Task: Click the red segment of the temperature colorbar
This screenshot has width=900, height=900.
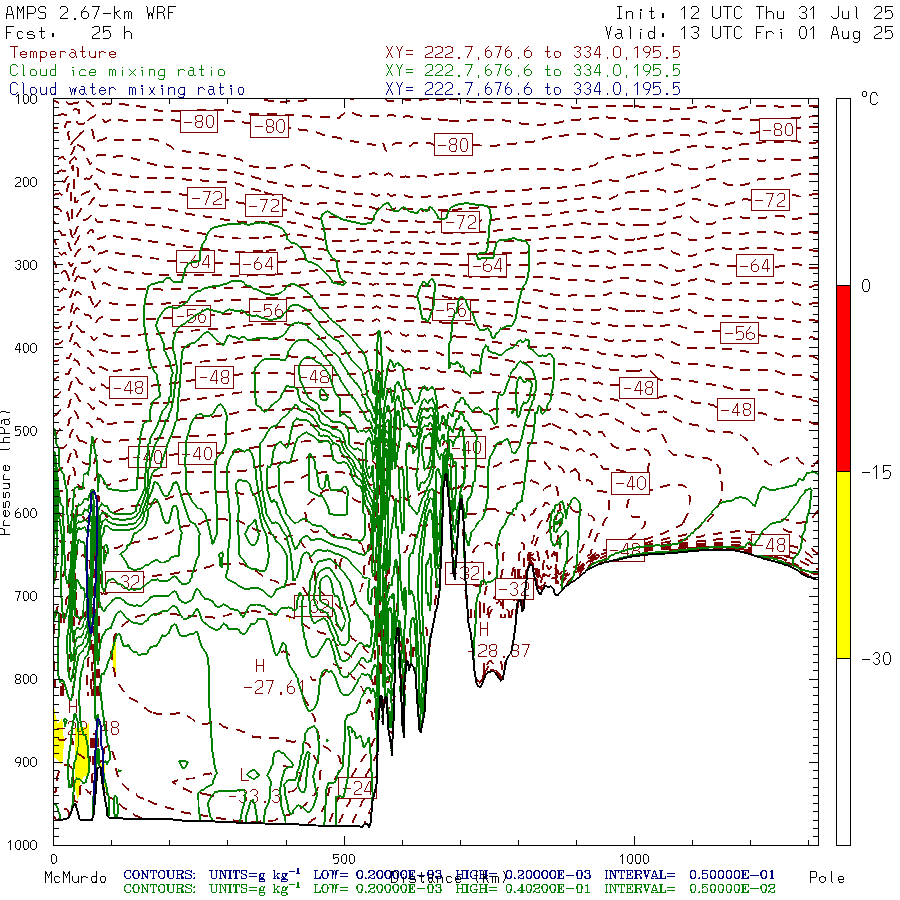Action: pos(843,378)
